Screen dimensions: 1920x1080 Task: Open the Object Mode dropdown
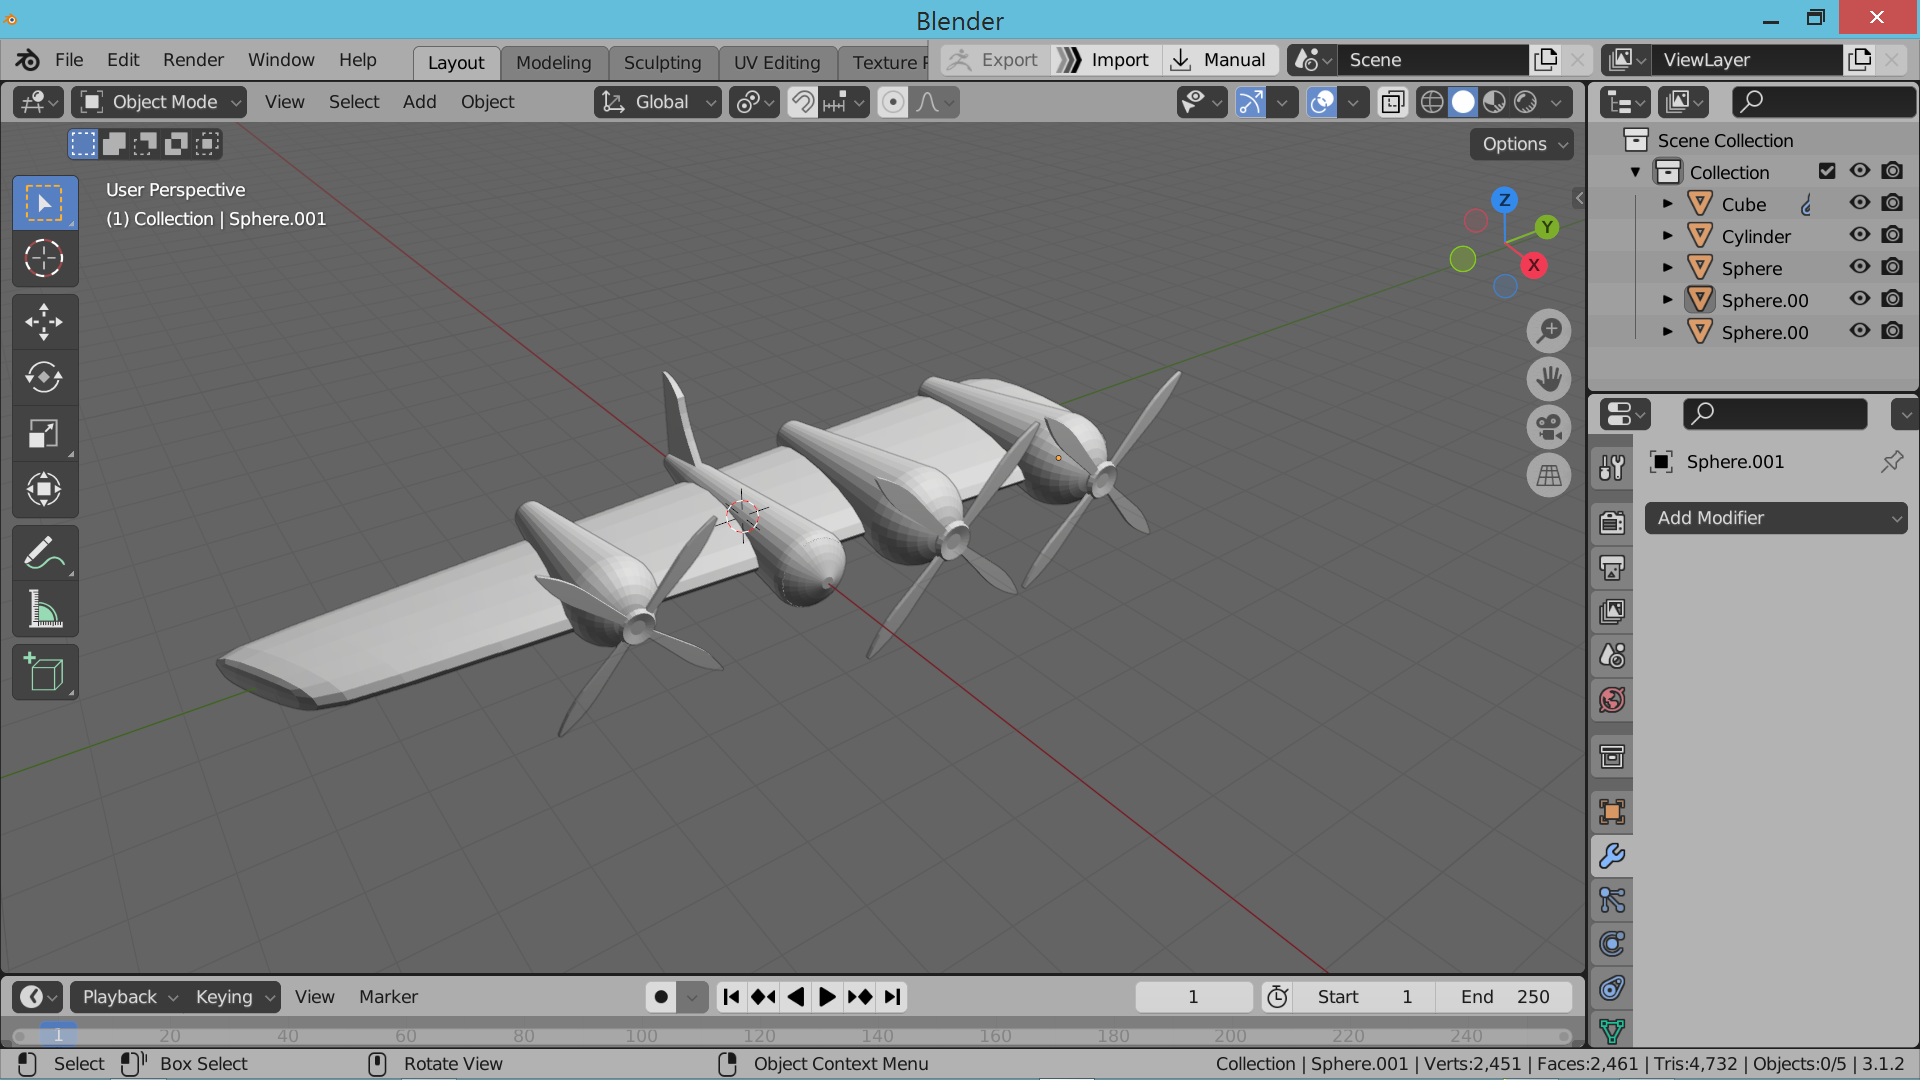click(160, 102)
